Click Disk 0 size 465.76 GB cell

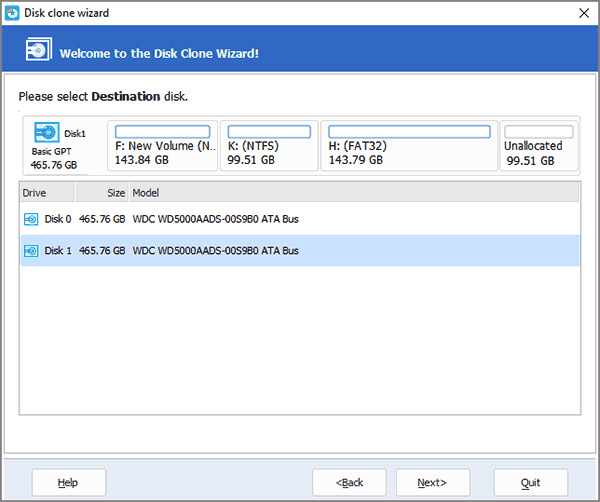tap(102, 219)
